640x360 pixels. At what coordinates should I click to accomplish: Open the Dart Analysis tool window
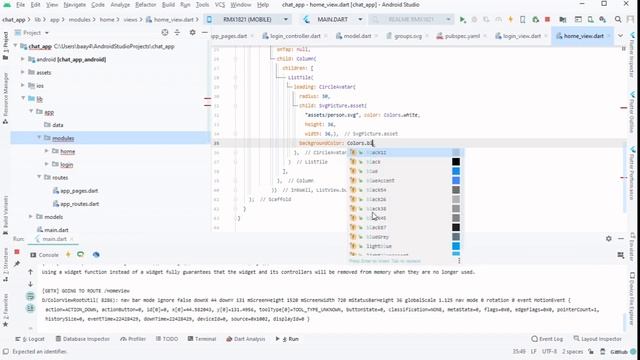[246, 339]
